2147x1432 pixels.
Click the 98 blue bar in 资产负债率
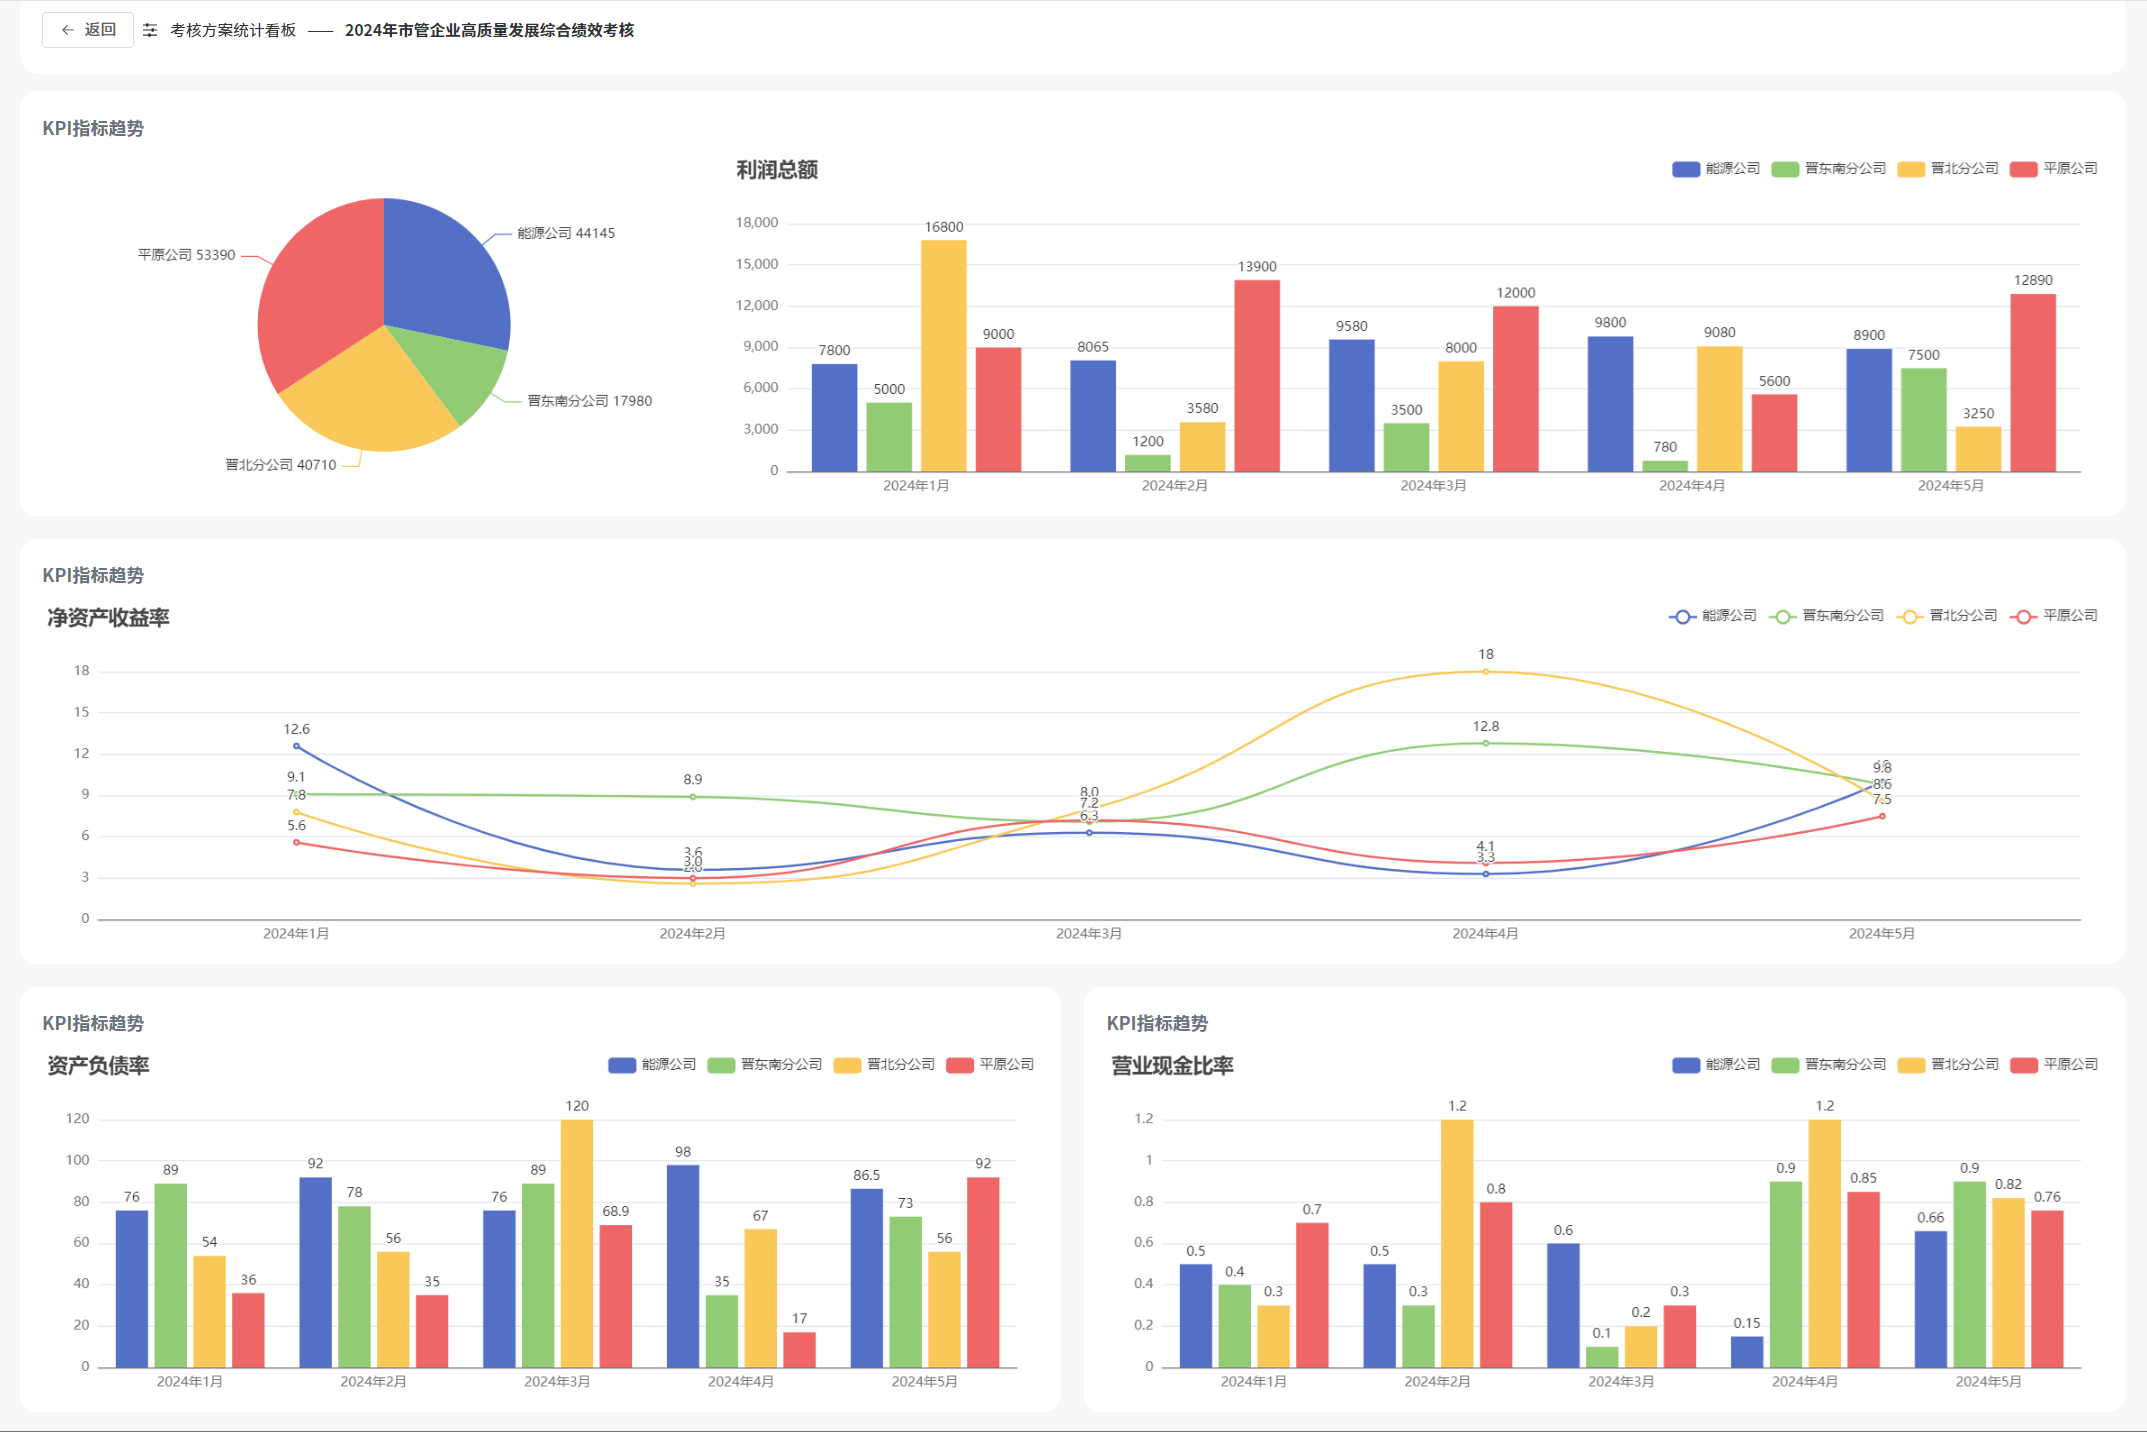pyautogui.click(x=683, y=1266)
